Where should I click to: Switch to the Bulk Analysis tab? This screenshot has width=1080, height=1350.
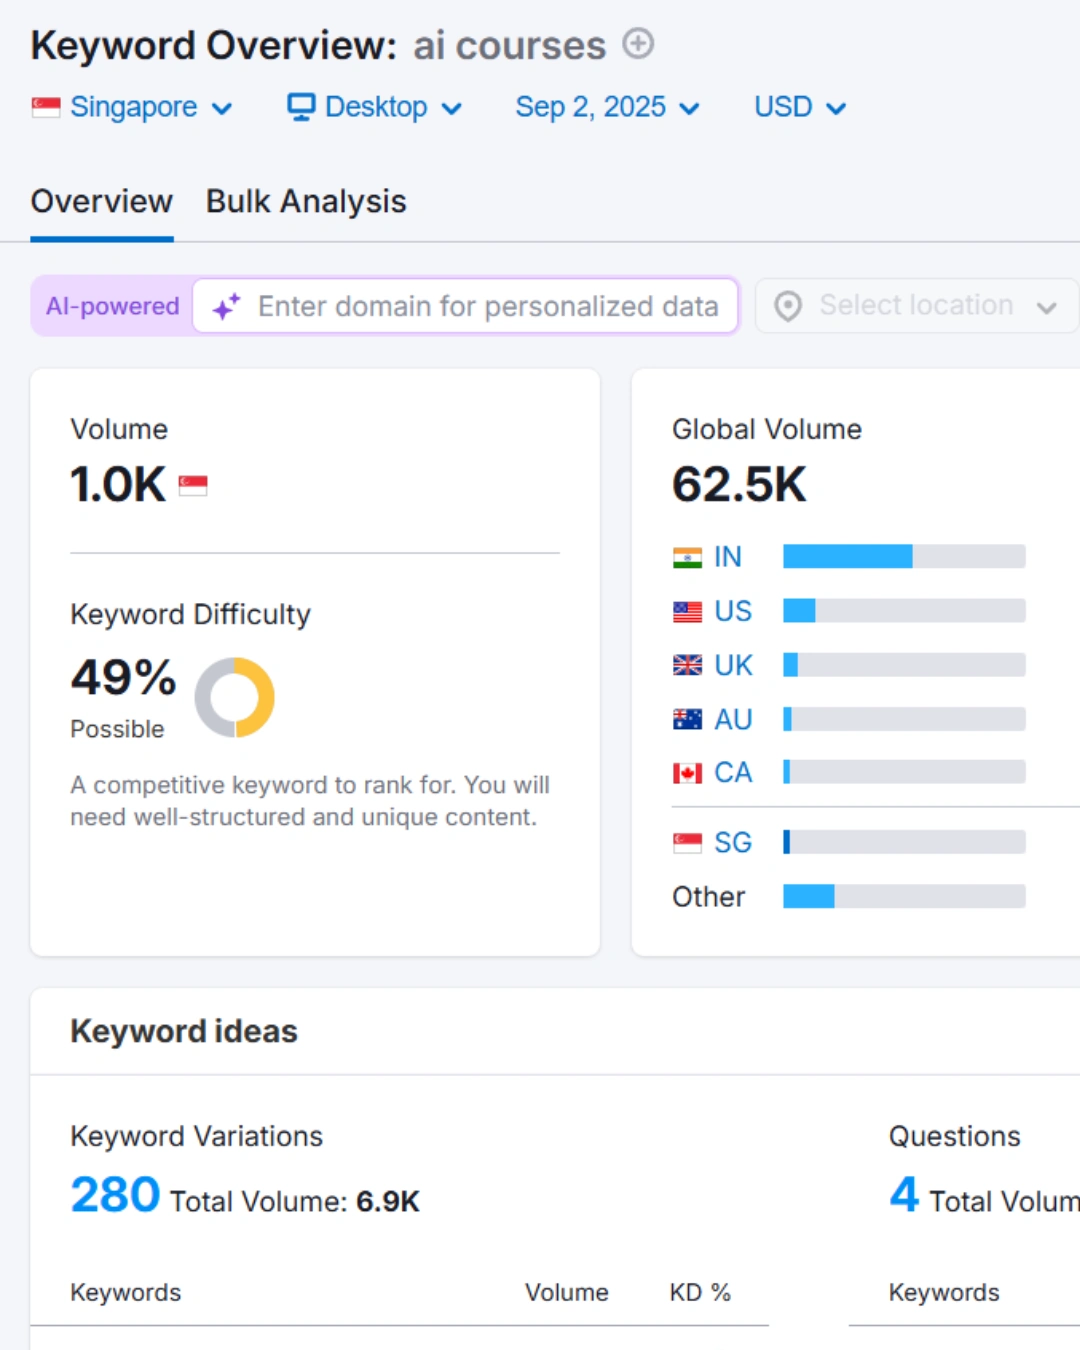pyautogui.click(x=306, y=202)
